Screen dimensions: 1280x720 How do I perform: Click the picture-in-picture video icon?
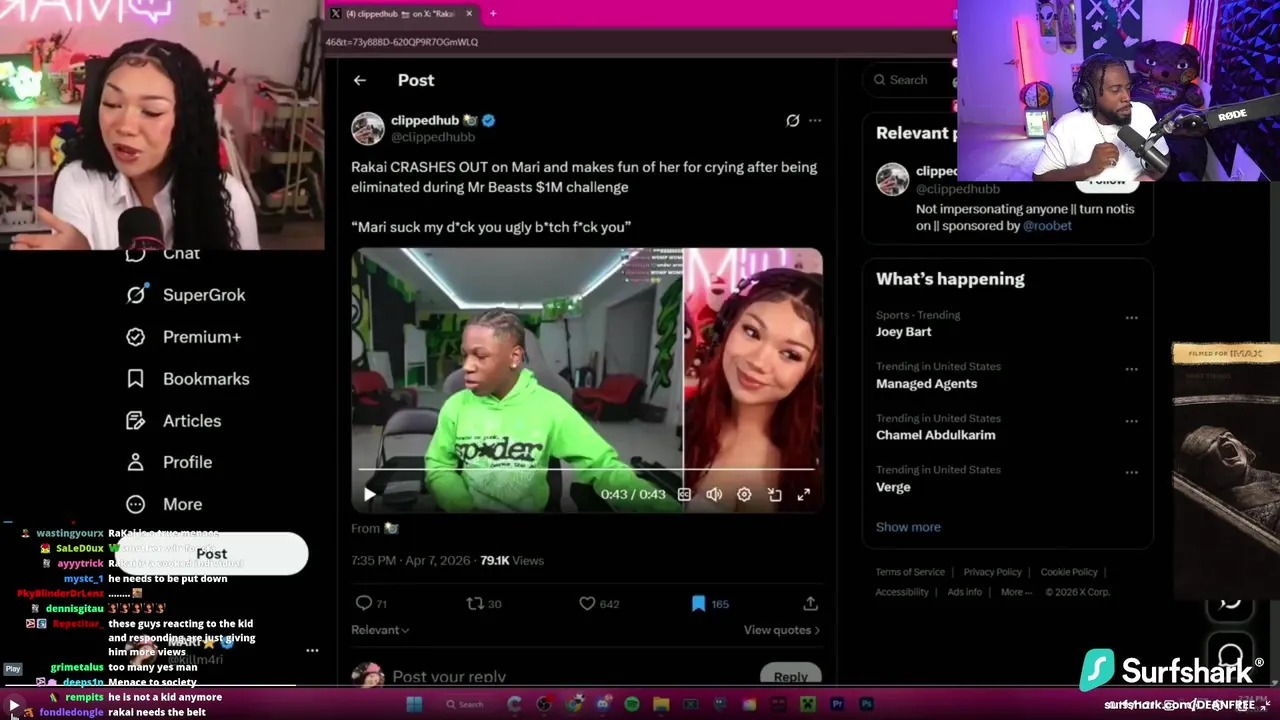tap(774, 494)
